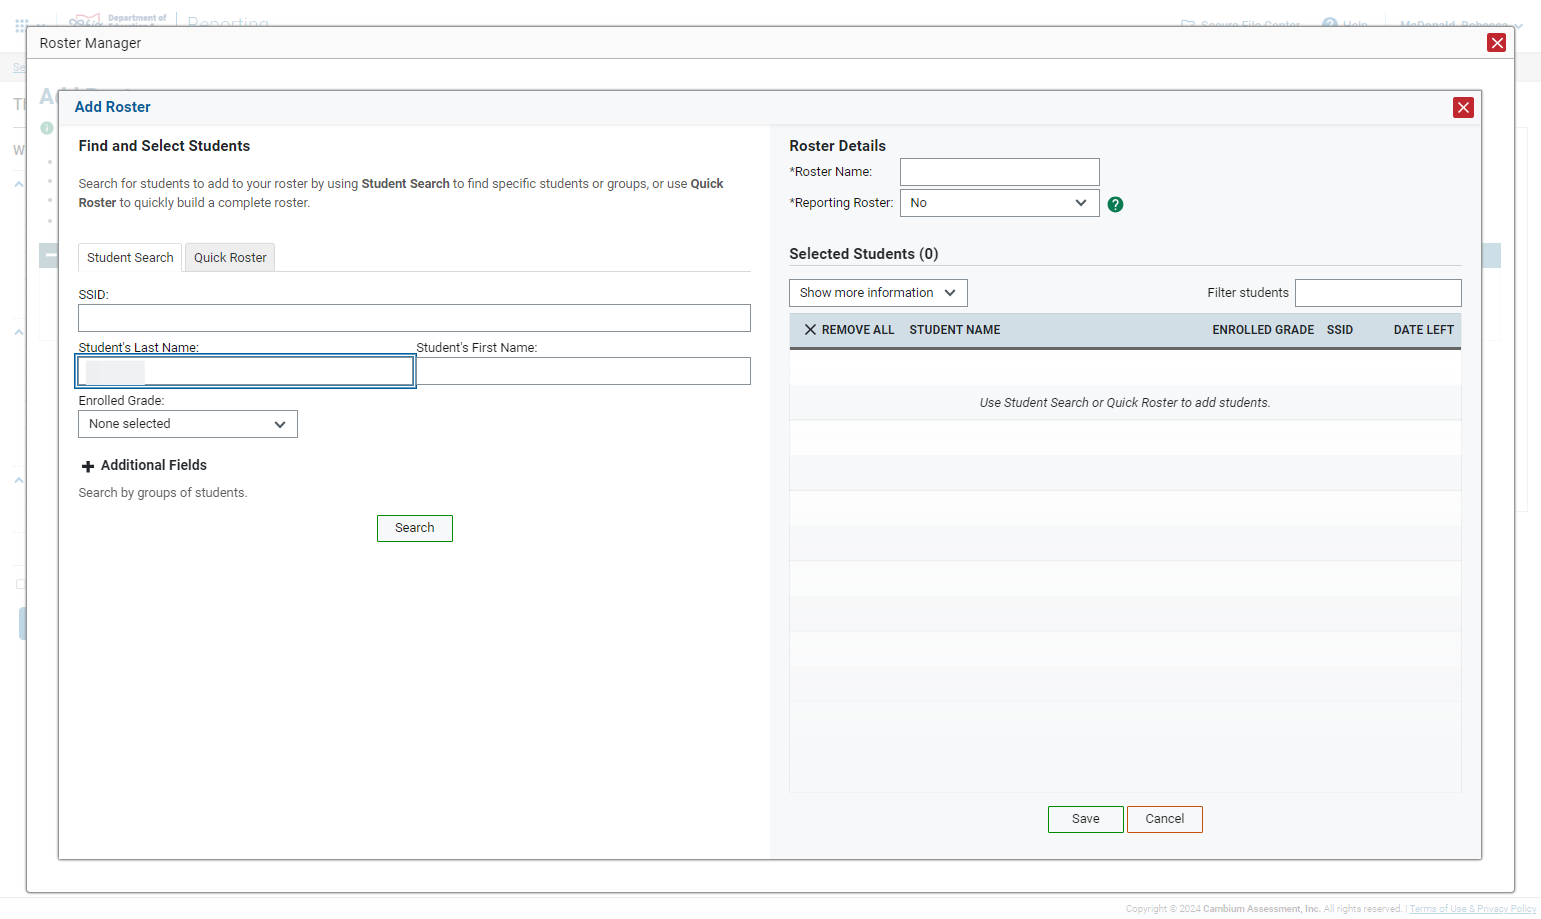Sort by Student Name column header
The image size is (1541, 919).
tap(954, 330)
